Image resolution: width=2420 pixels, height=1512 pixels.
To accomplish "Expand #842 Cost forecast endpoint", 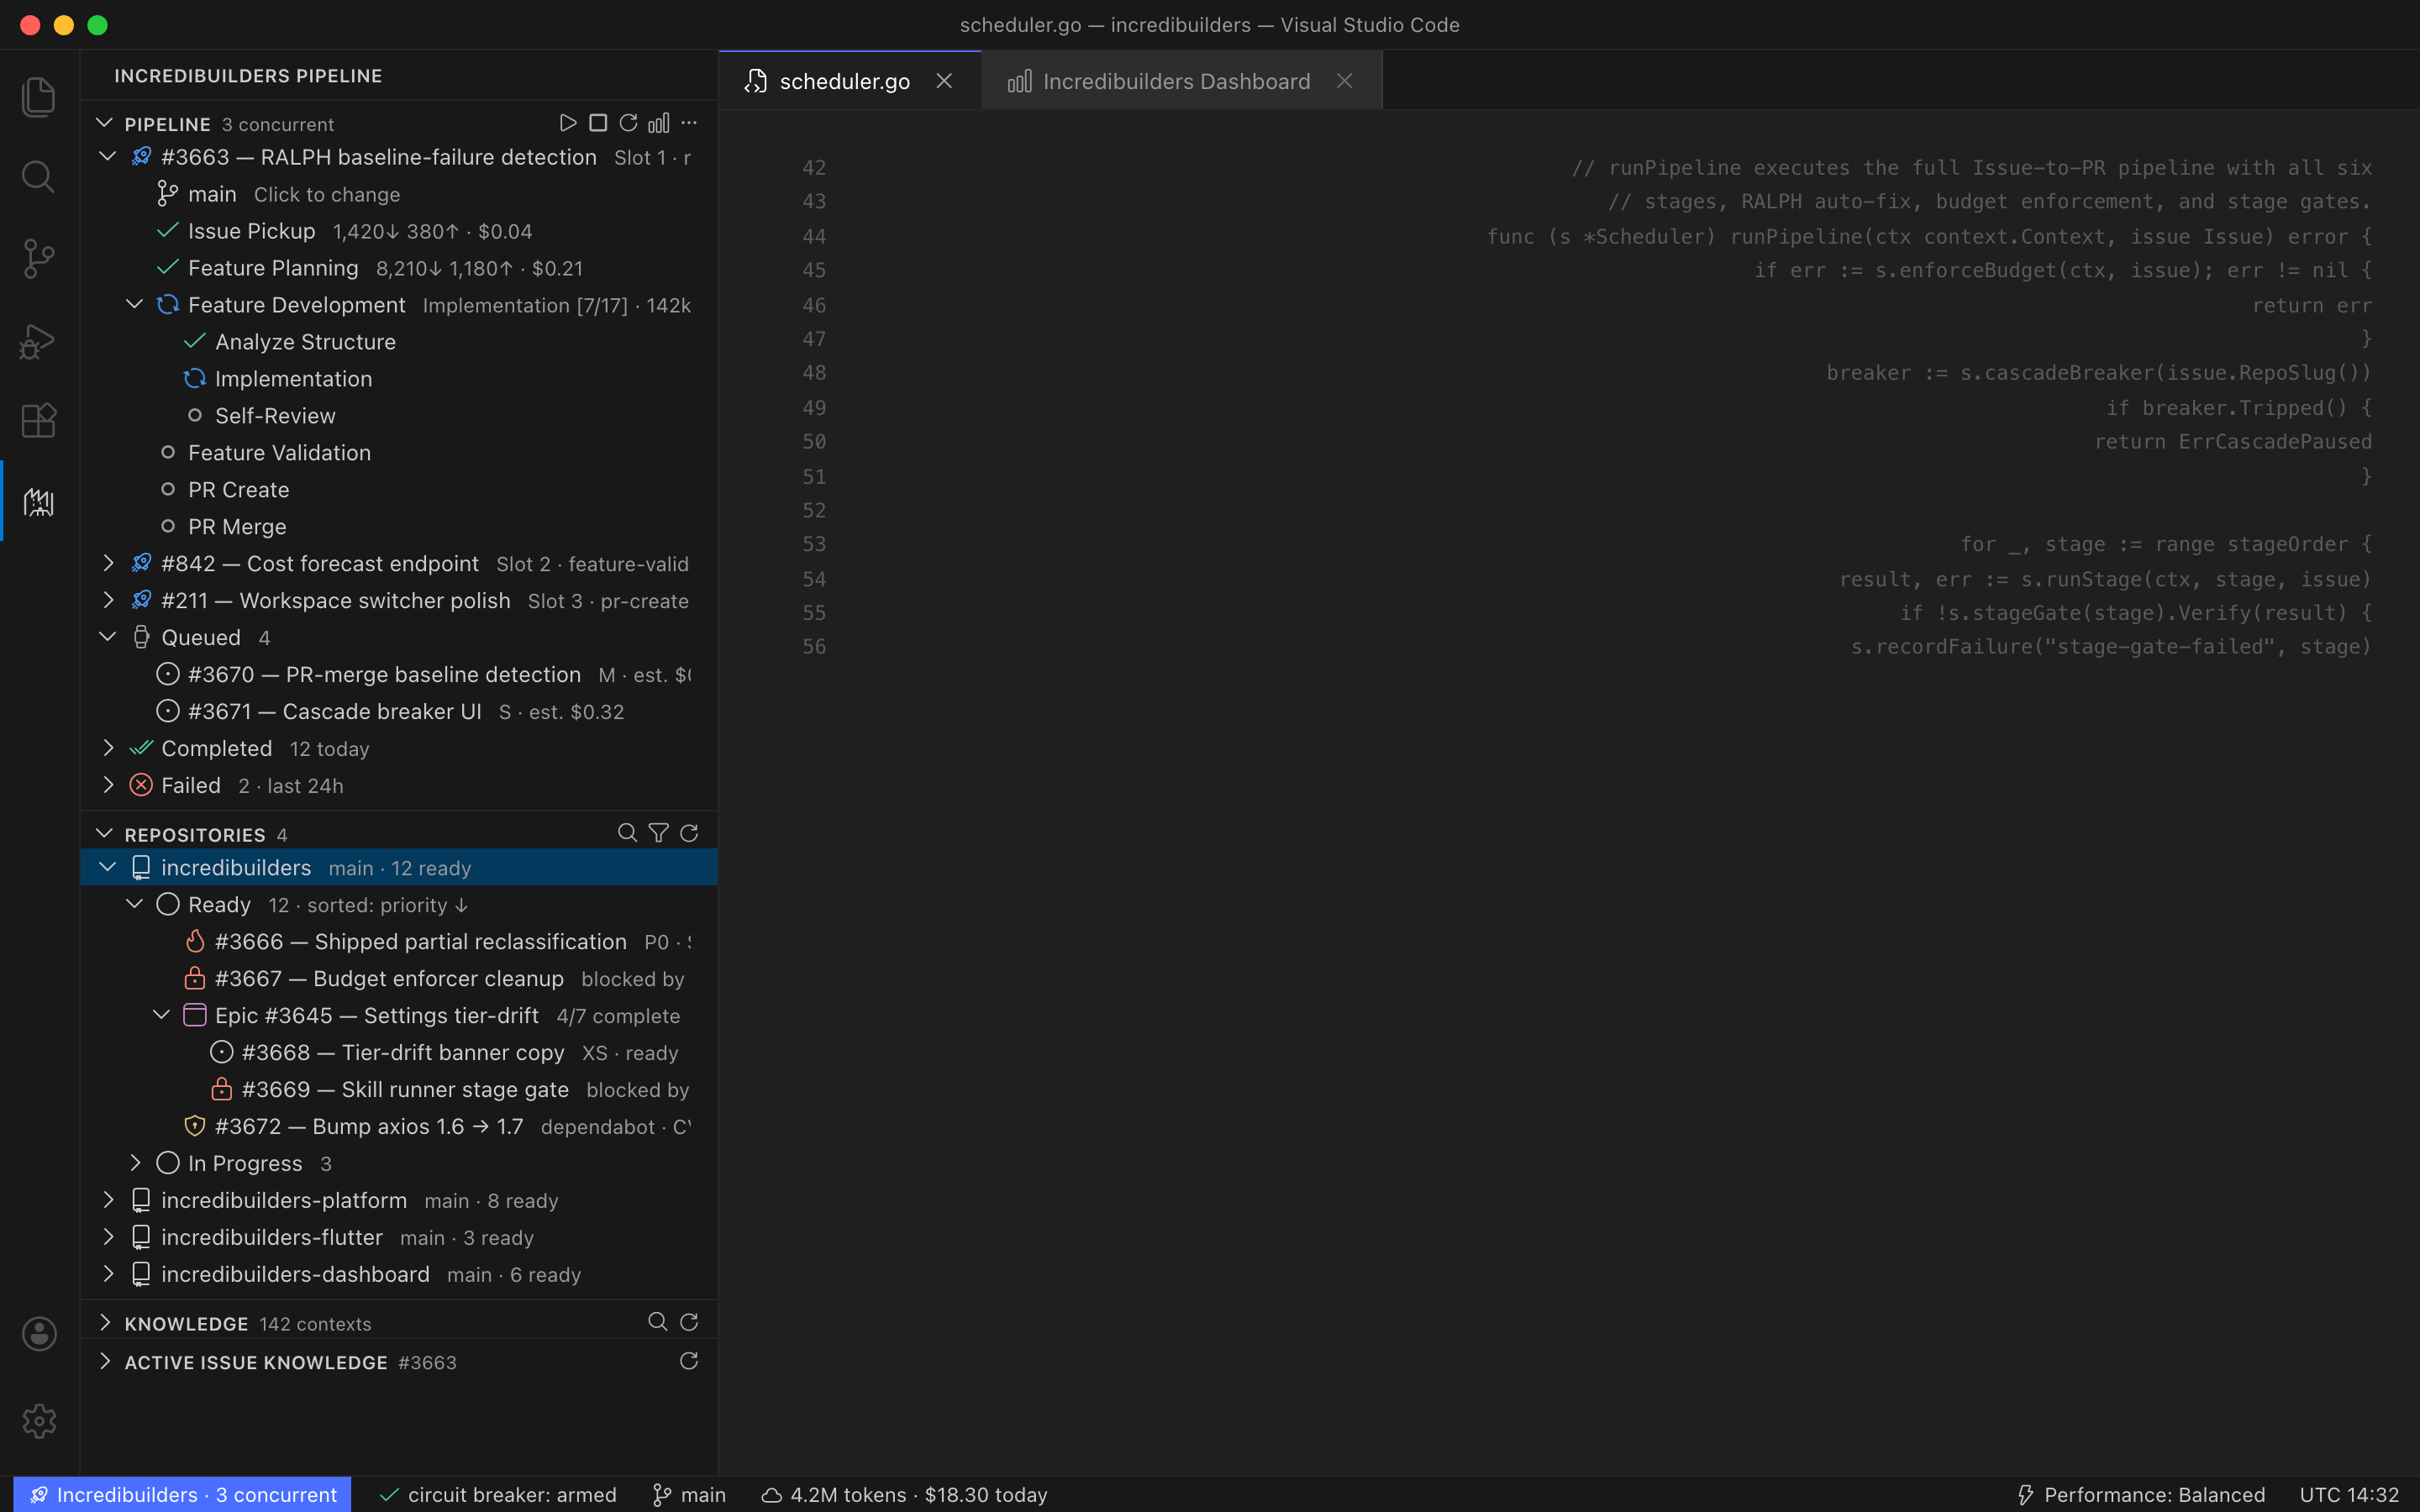I will [x=108, y=564].
